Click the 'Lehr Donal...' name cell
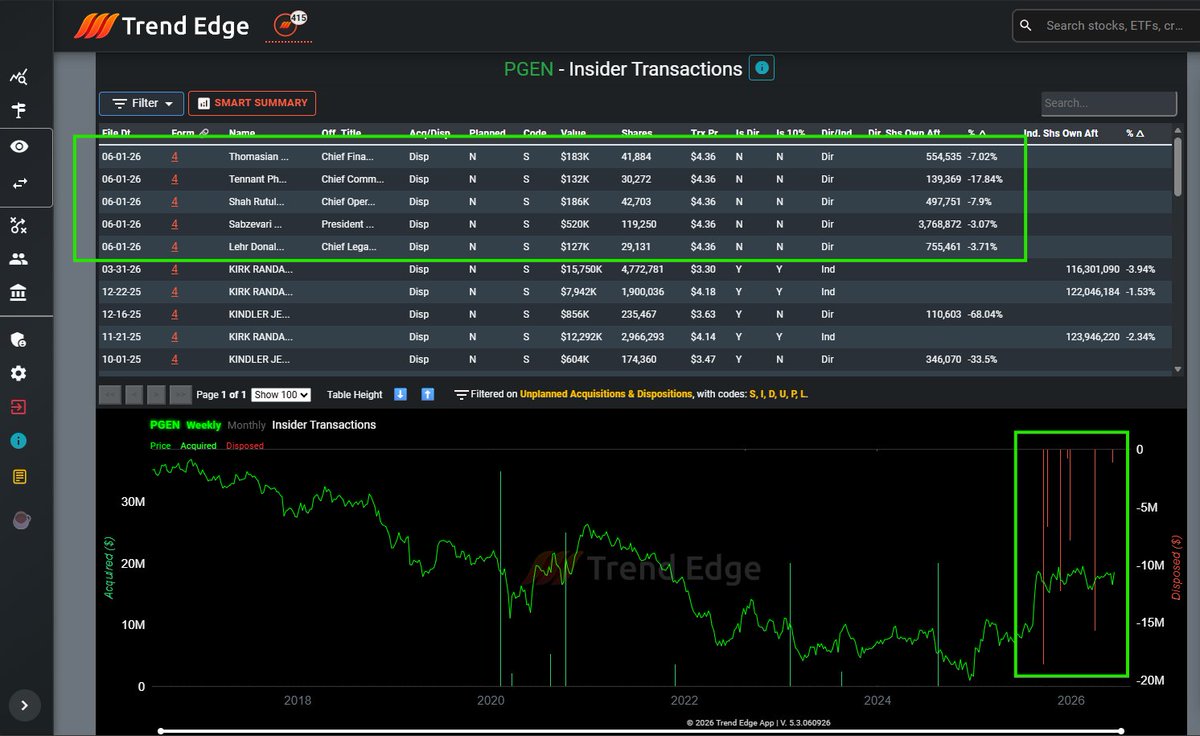 256,247
